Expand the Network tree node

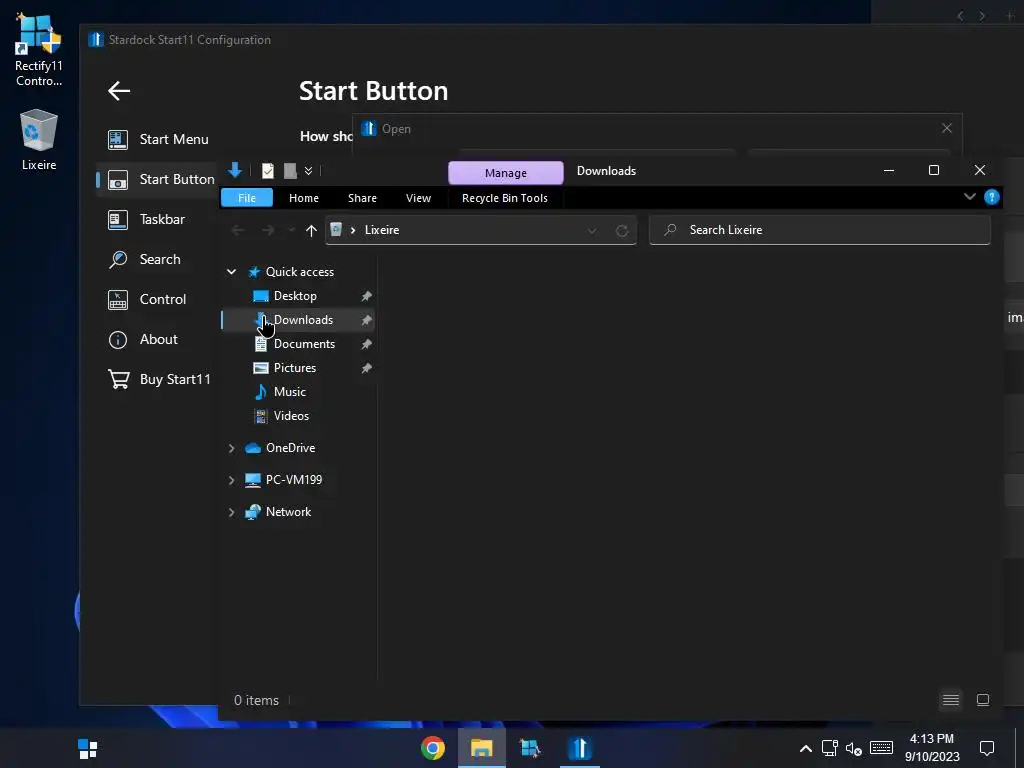pyautogui.click(x=231, y=512)
